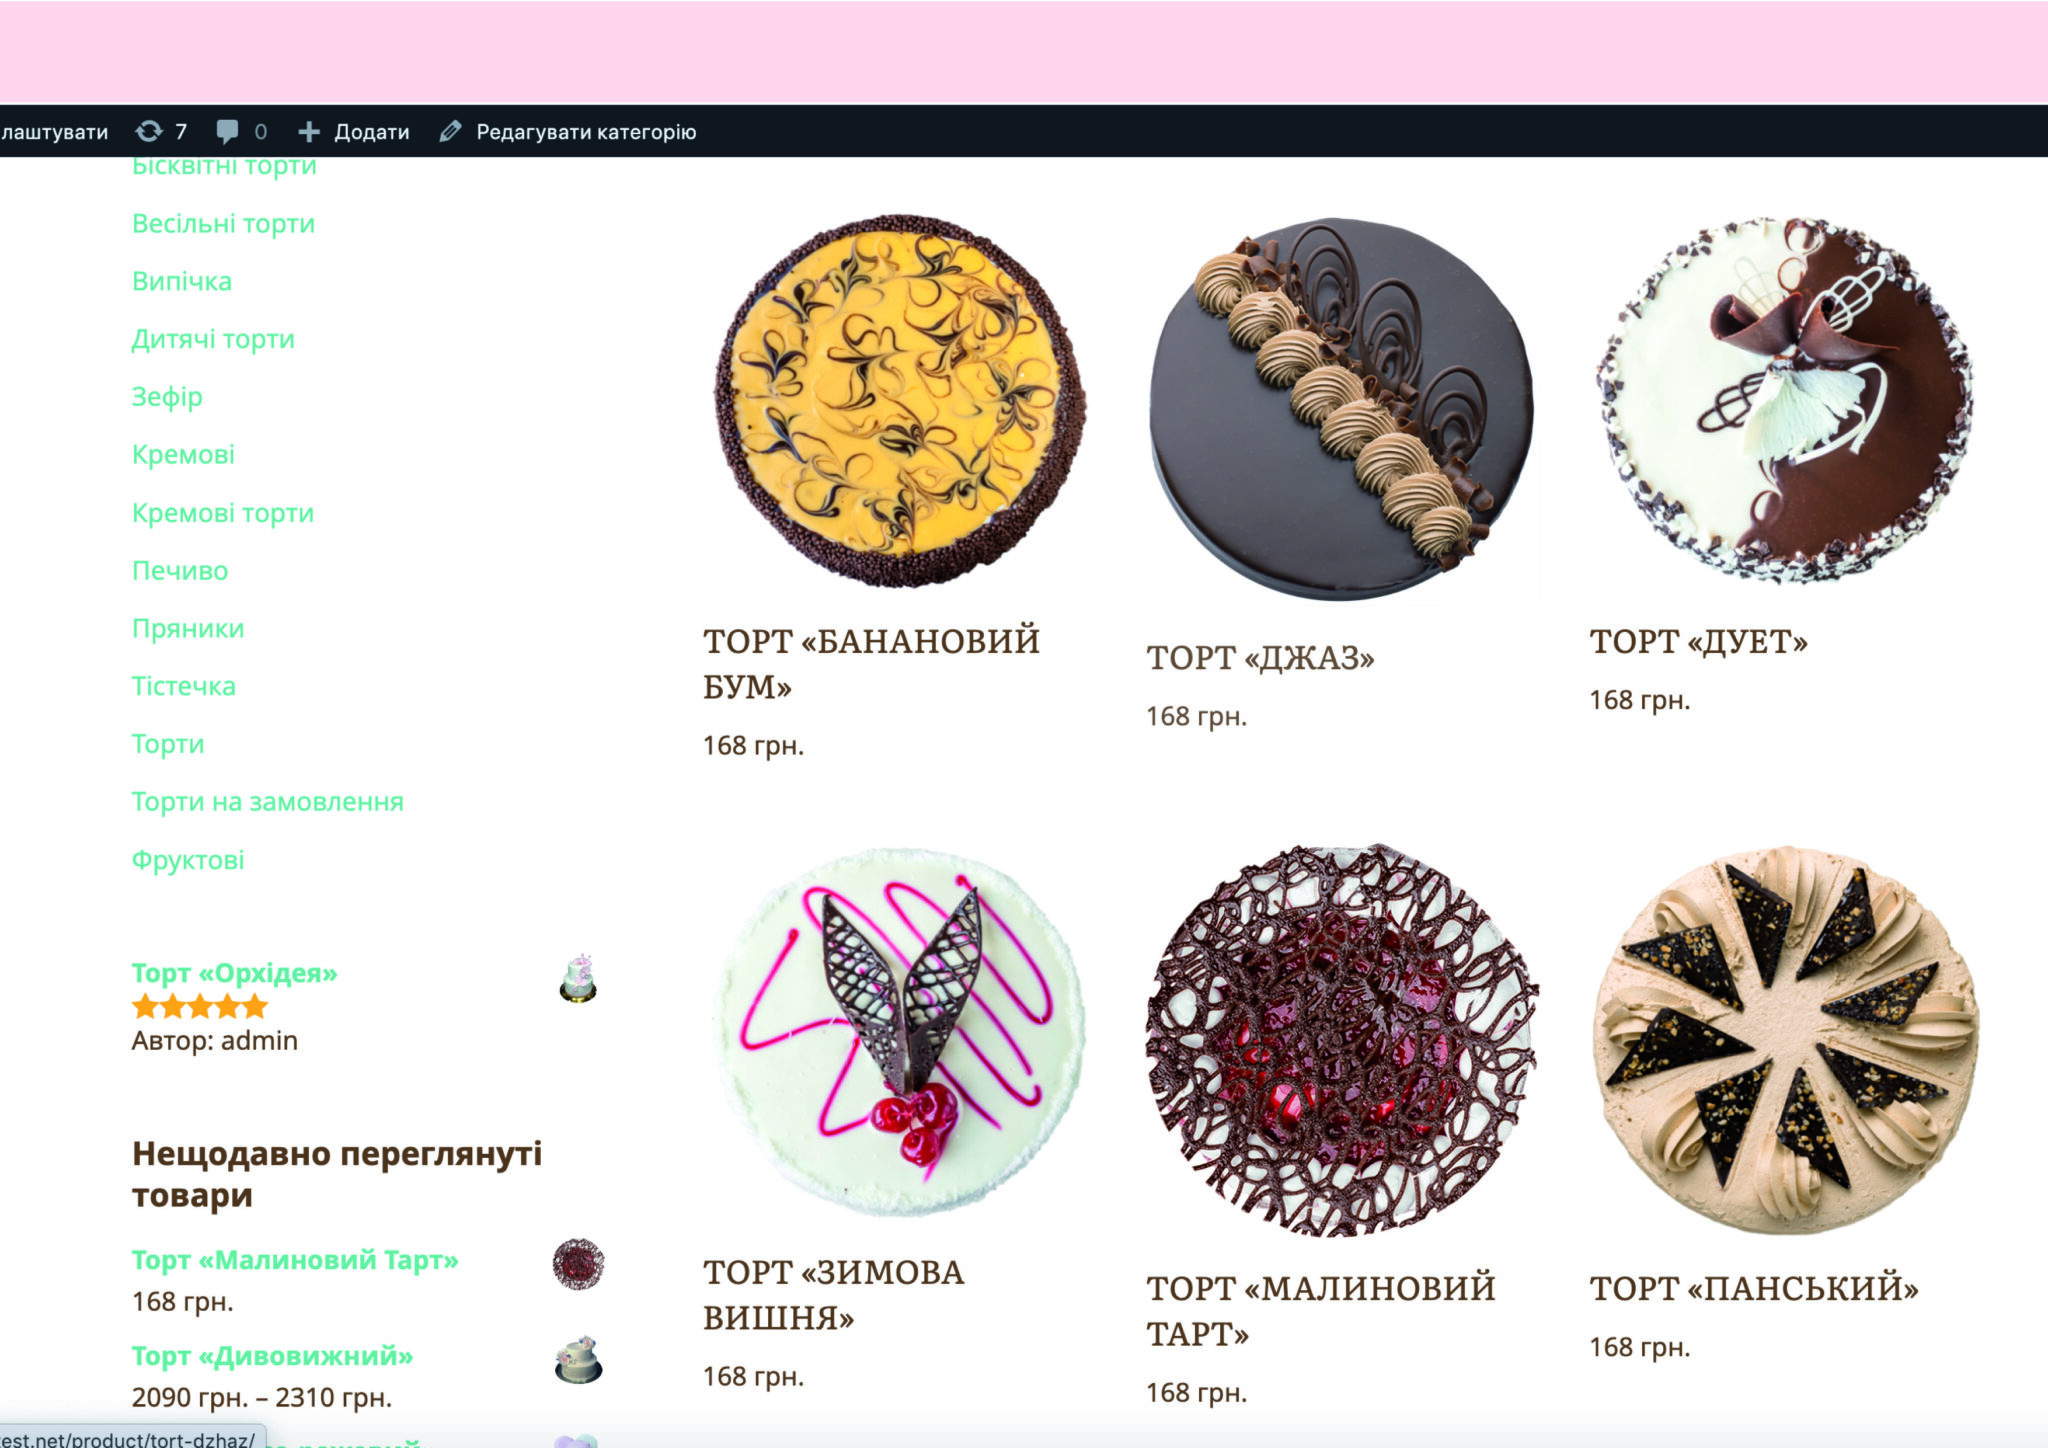This screenshot has width=2048, height=1448.
Task: Click the plus icon next to Додати
Action: (x=309, y=132)
